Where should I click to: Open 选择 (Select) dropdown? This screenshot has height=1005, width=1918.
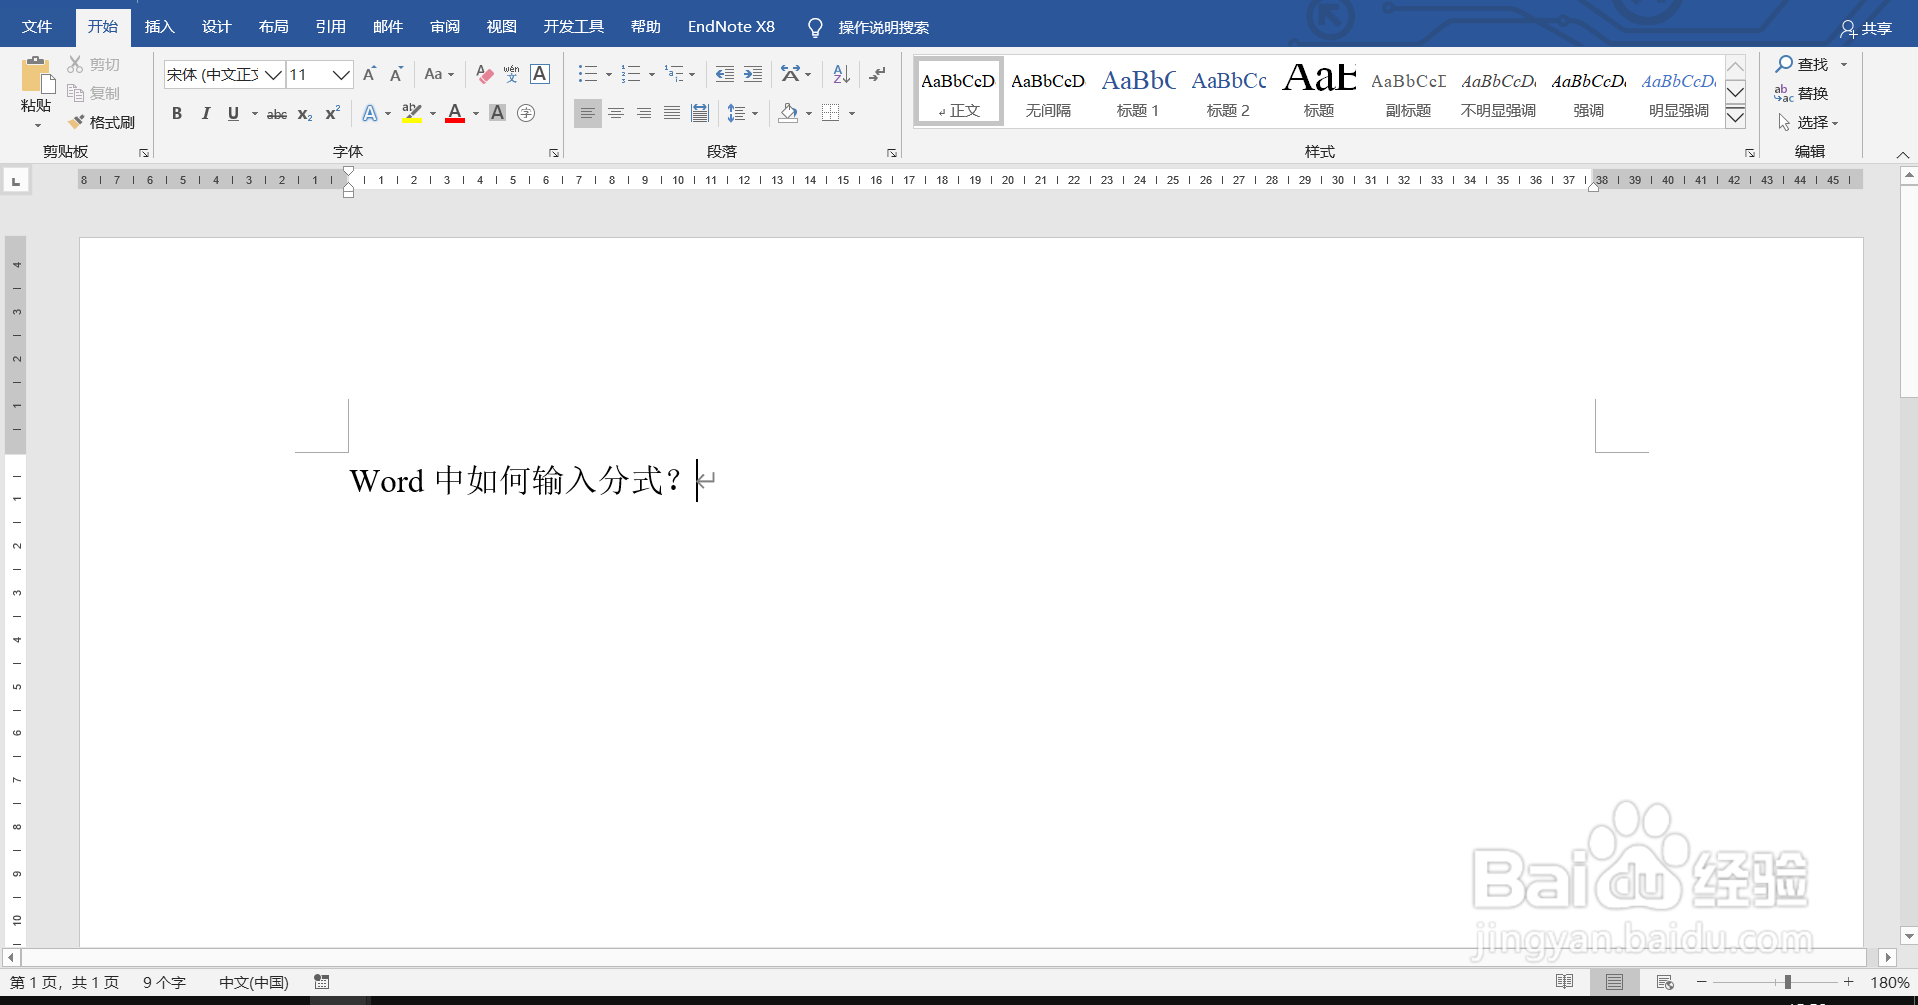tap(1808, 122)
